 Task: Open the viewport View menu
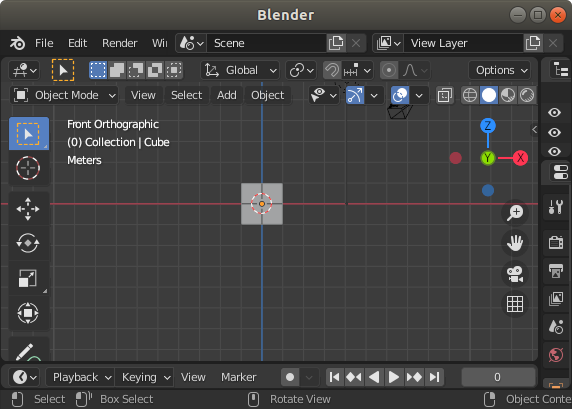(x=143, y=95)
